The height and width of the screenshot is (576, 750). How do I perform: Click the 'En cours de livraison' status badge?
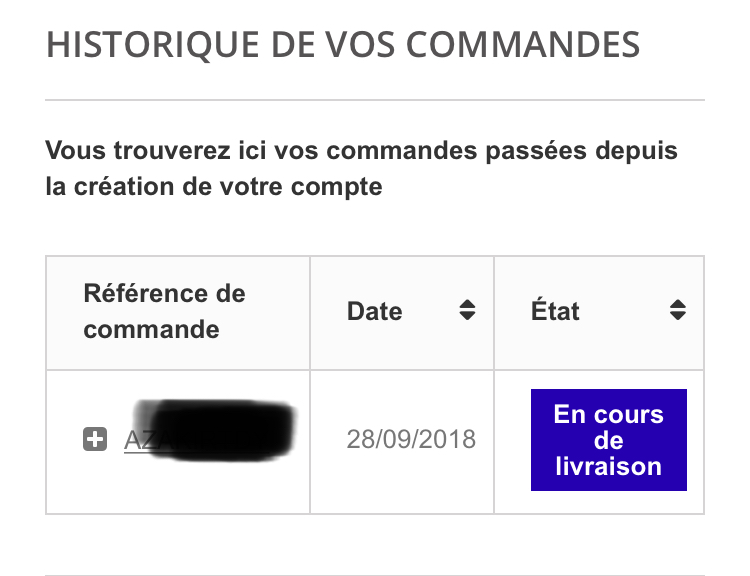click(608, 440)
